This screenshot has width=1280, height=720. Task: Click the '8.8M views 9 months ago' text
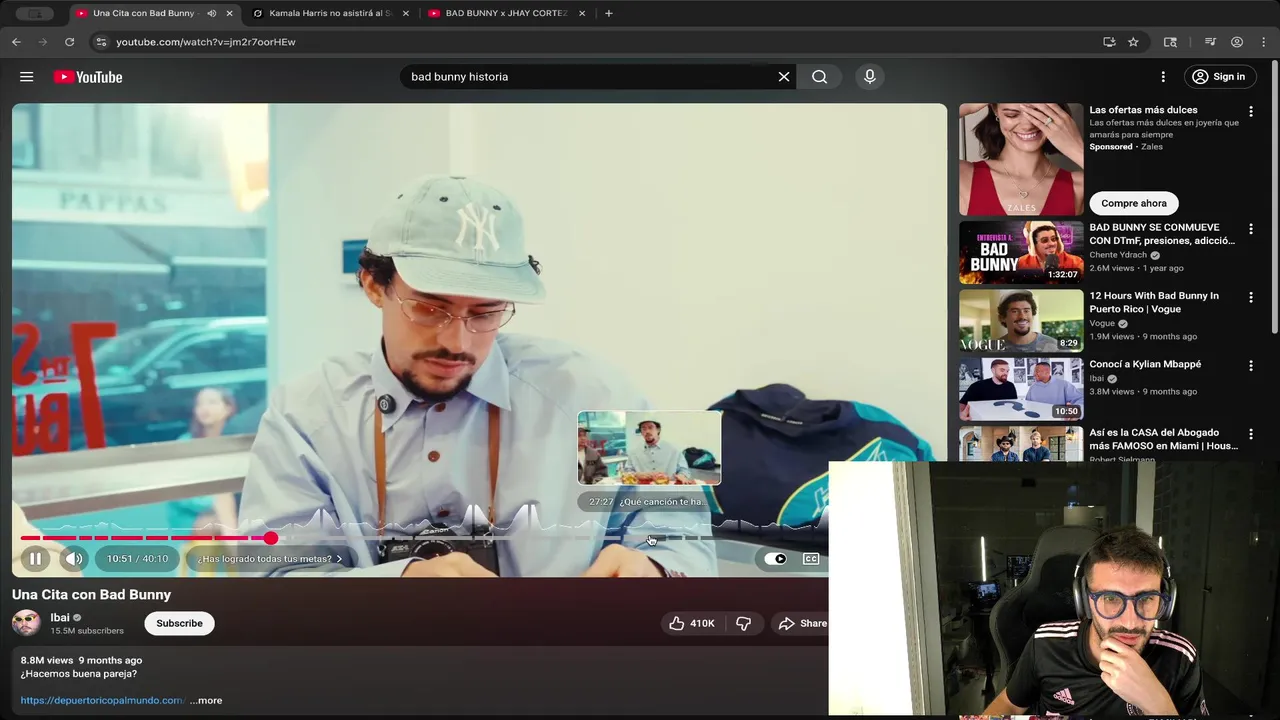pyautogui.click(x=81, y=660)
